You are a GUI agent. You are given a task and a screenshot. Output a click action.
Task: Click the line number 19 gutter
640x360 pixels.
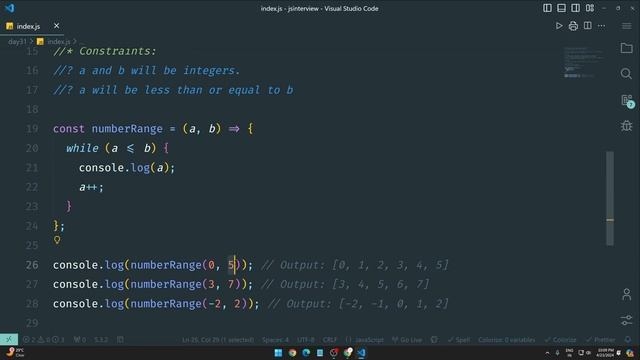32,129
